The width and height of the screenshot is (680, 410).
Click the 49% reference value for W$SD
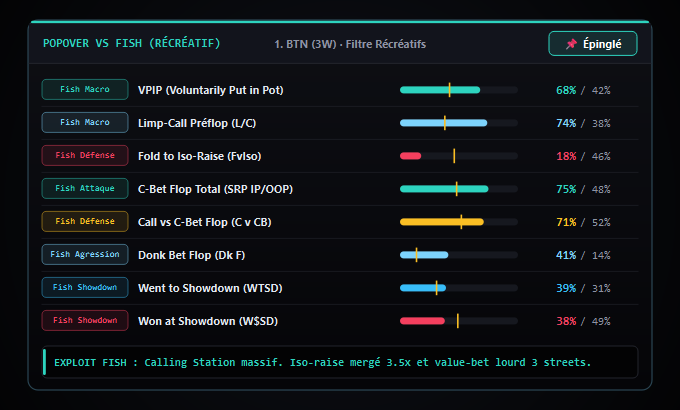pos(601,321)
